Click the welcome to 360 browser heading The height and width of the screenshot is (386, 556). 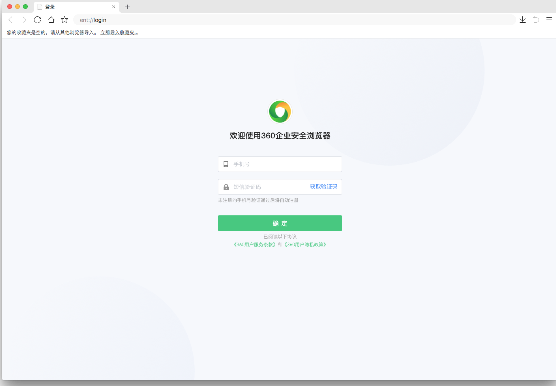point(280,135)
